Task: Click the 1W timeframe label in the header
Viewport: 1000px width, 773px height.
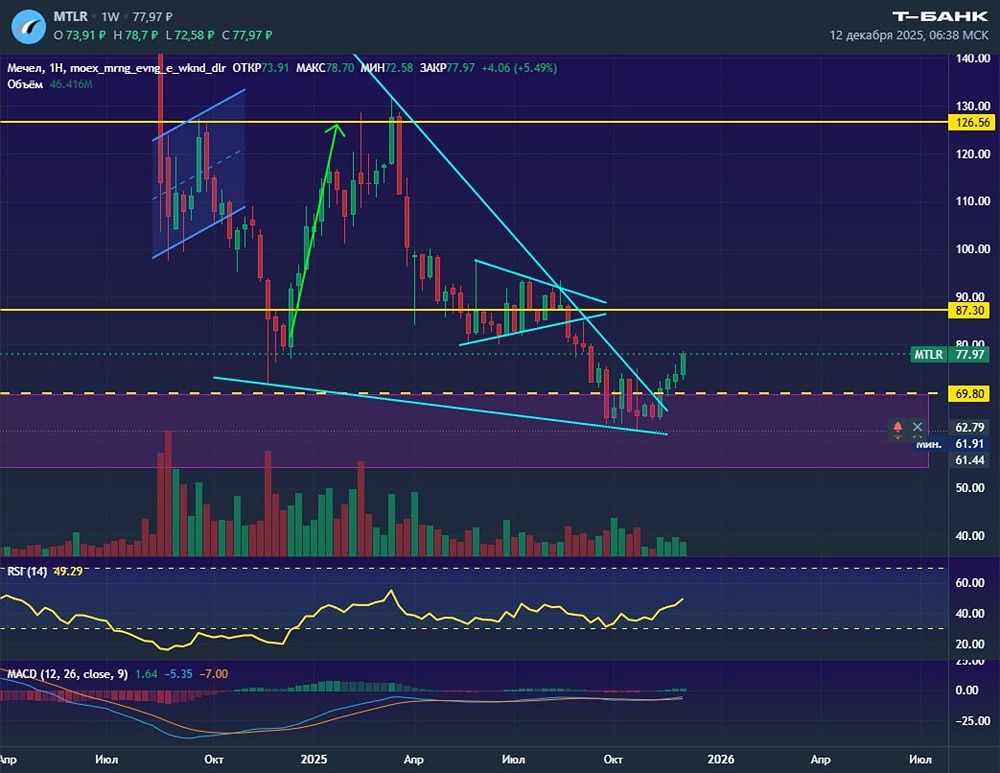Action: point(110,17)
